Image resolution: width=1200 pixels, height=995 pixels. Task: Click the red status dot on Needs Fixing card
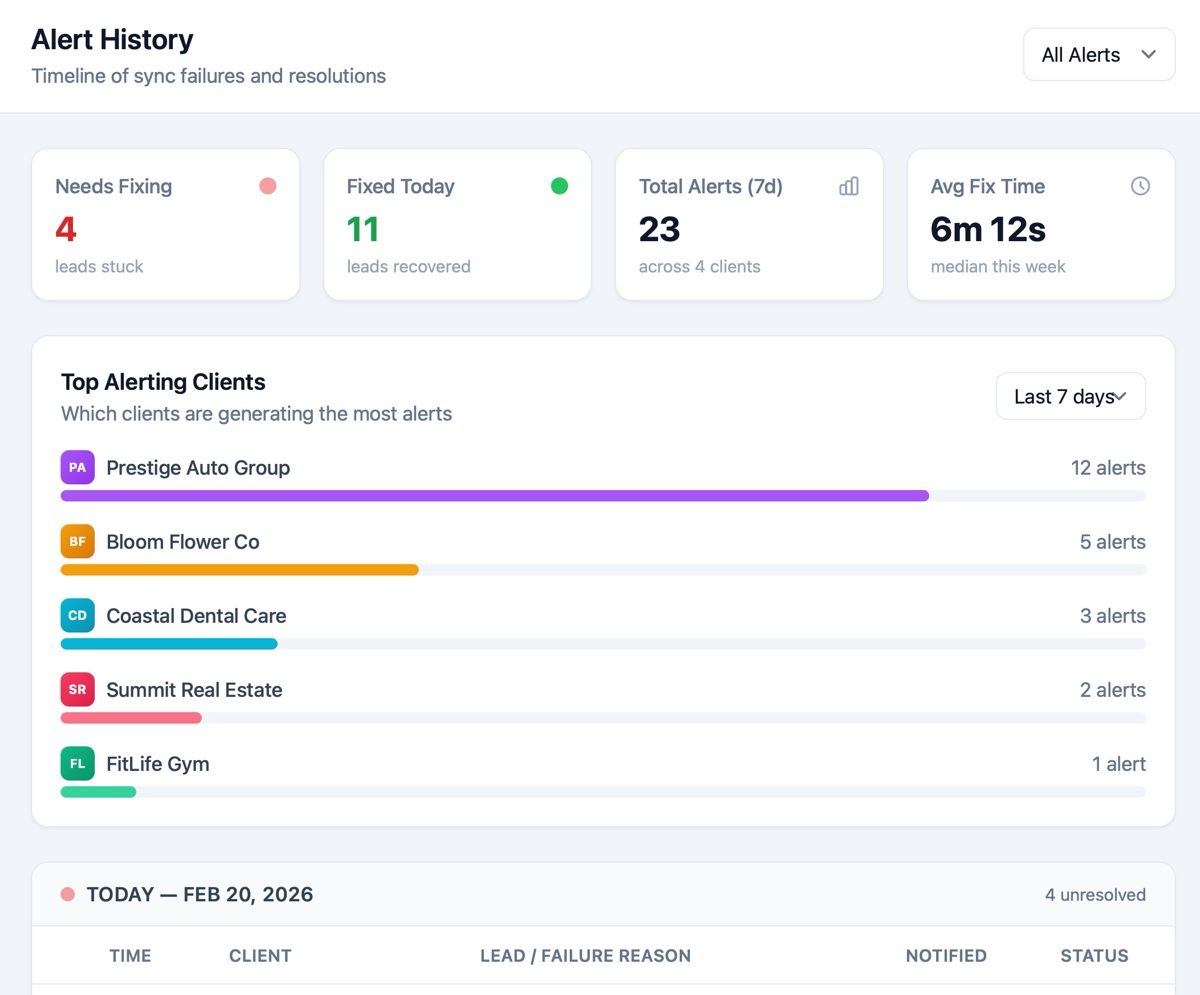(x=267, y=185)
